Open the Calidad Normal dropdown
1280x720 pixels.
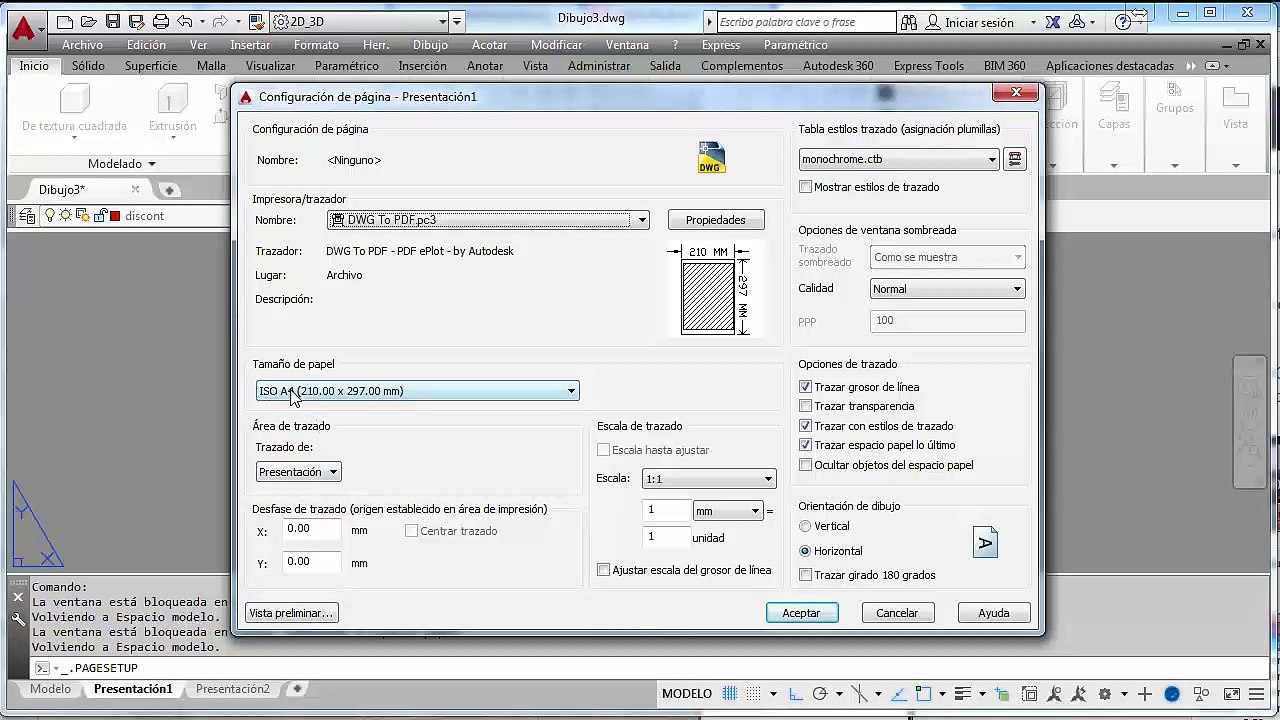(947, 289)
